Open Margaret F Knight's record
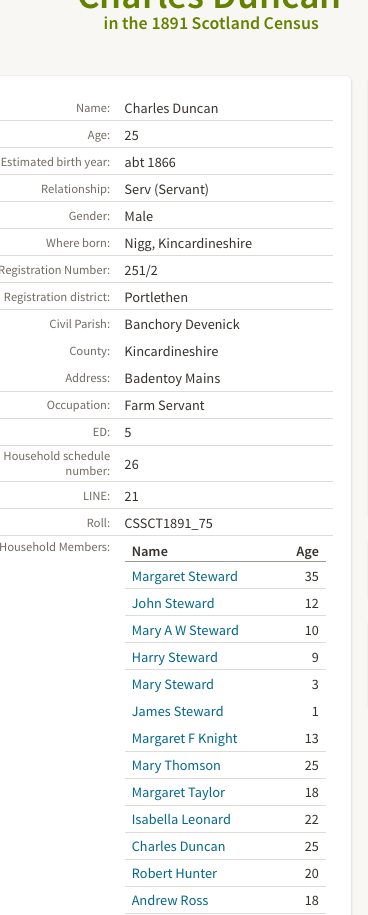This screenshot has width=368, height=915. coord(184,738)
